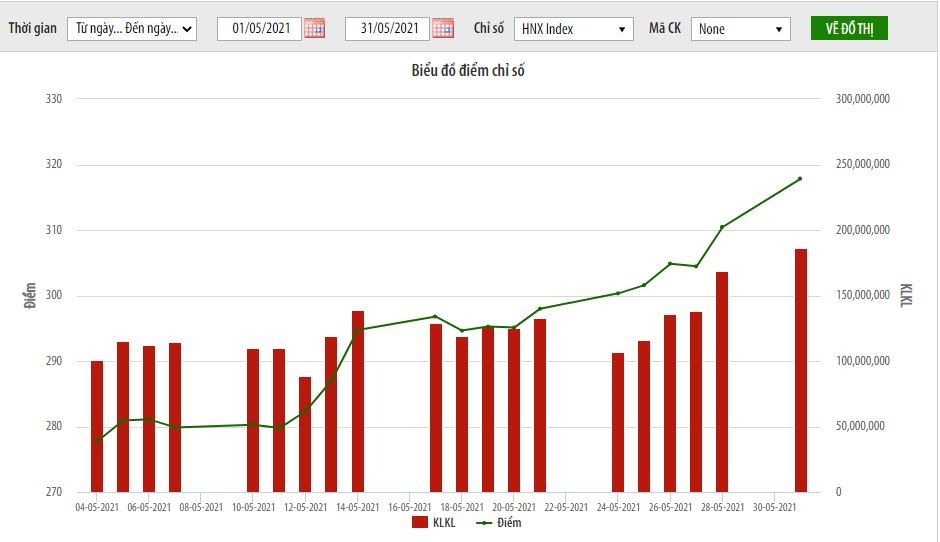The image size is (940, 542).
Task: Click the shortest volume bar on 12-05-2021
Action: (x=305, y=435)
